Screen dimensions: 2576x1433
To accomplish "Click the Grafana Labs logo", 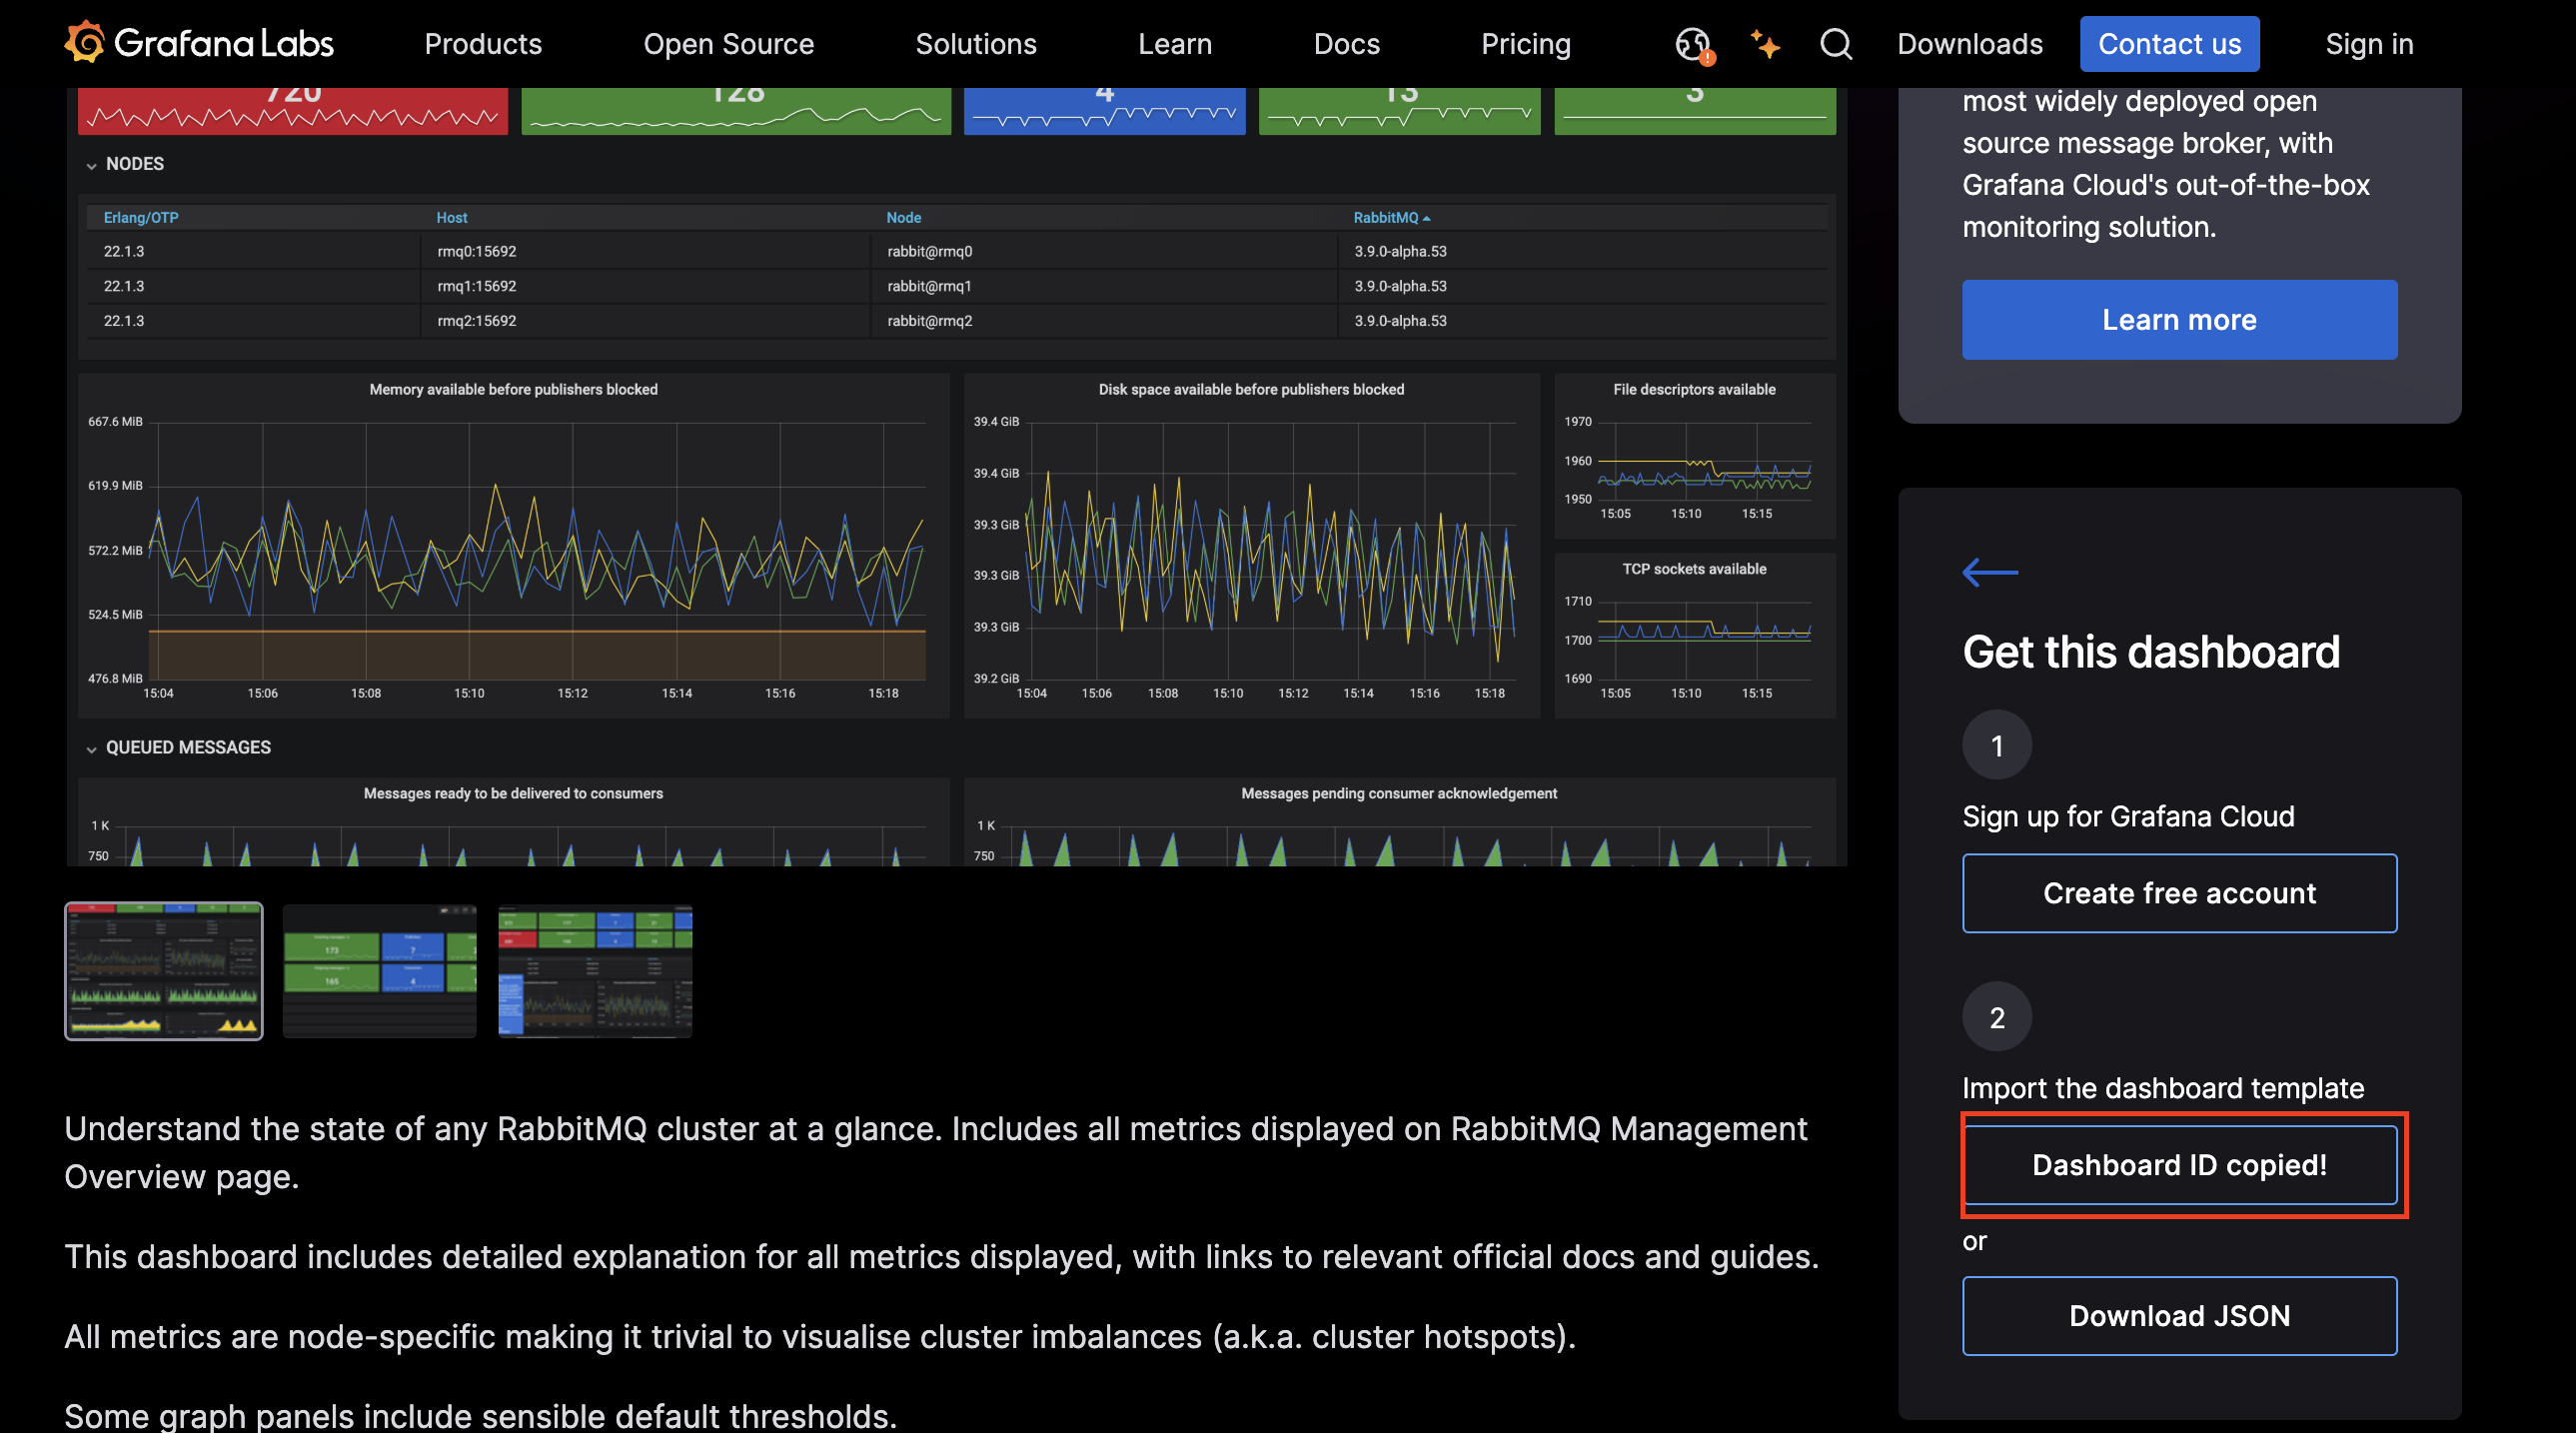I will 199,43.
